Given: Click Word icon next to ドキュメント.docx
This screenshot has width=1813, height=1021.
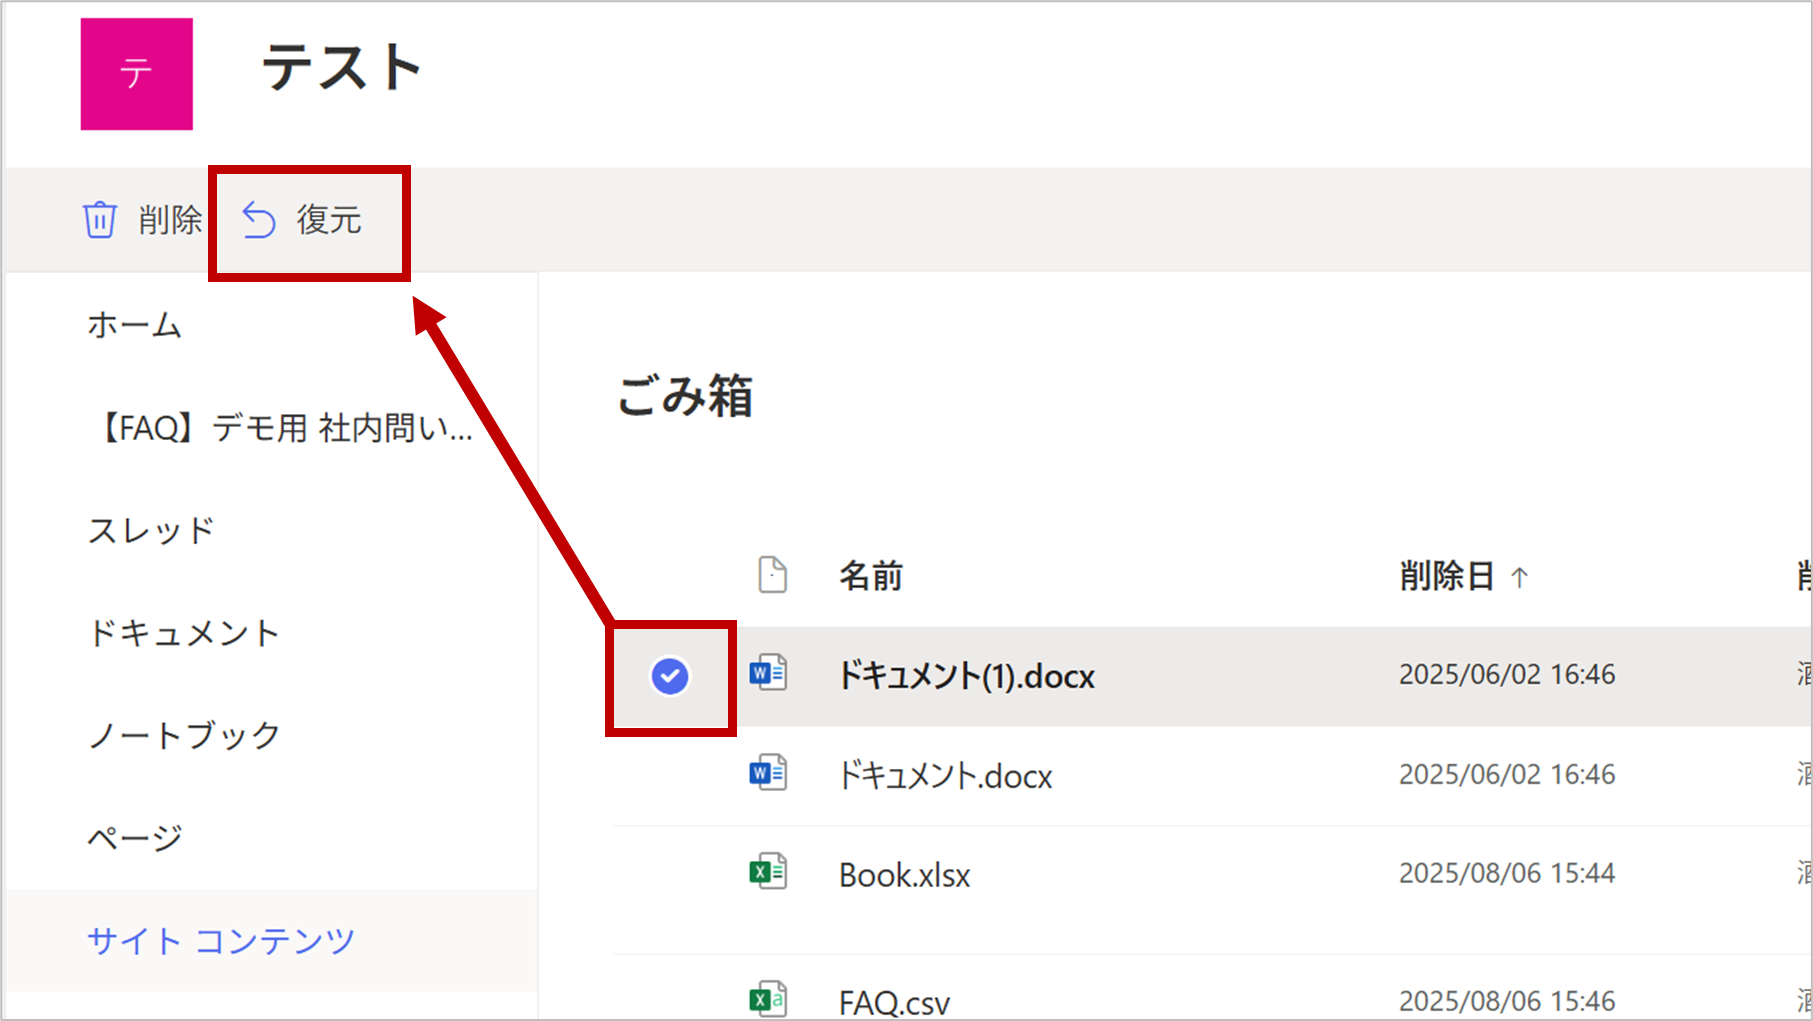Looking at the screenshot, I should point(768,774).
